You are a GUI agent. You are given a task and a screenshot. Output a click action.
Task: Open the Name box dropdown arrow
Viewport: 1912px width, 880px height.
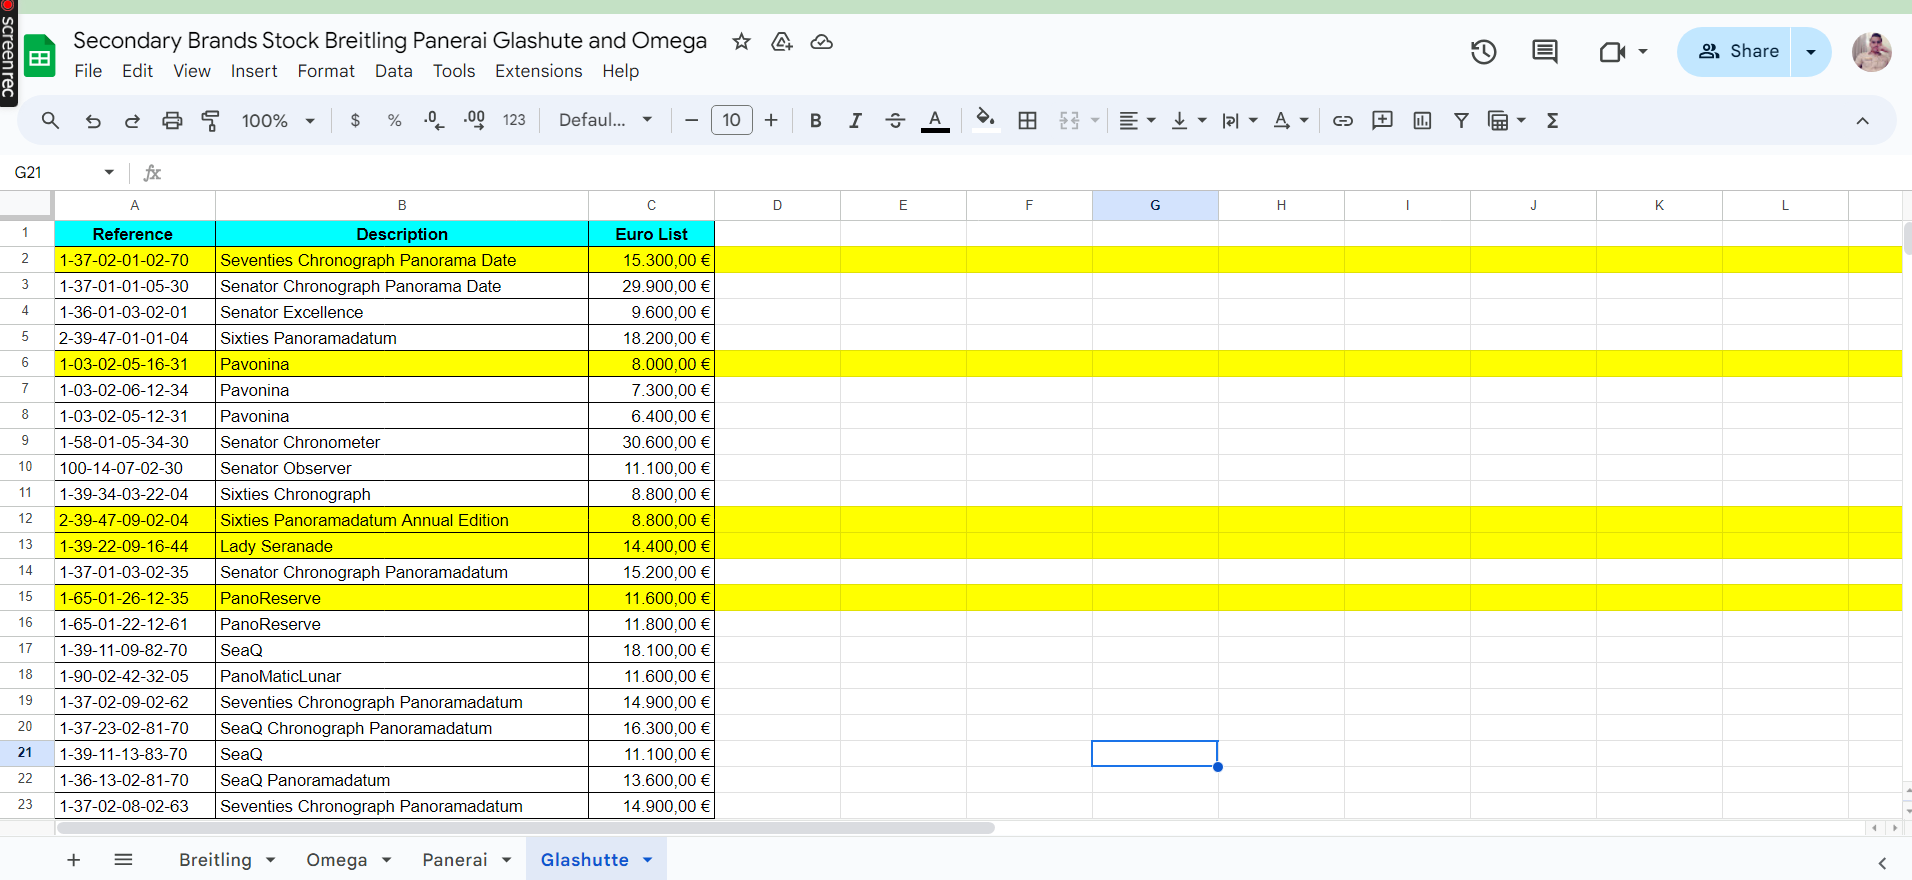pyautogui.click(x=109, y=172)
